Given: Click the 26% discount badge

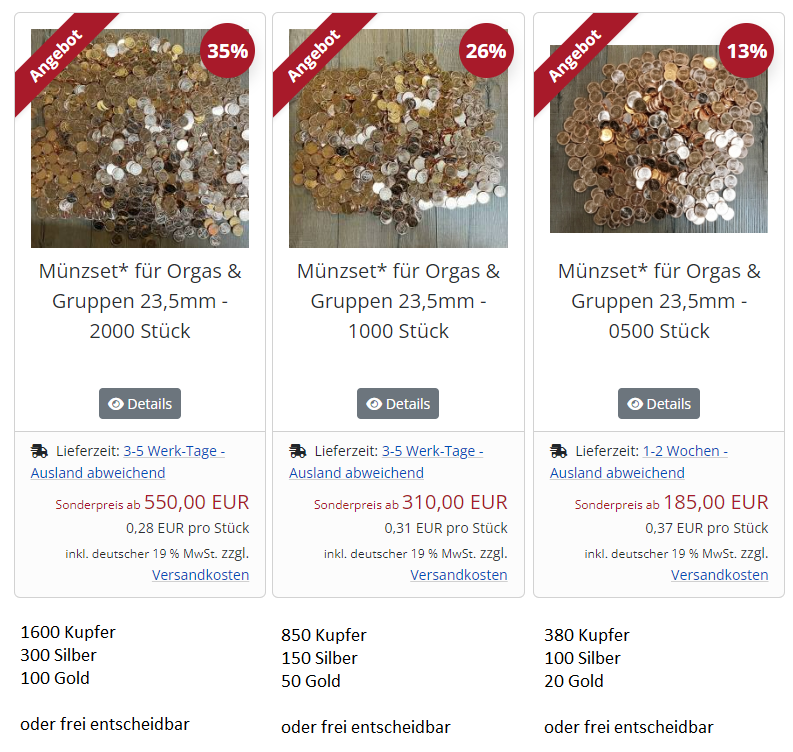Looking at the screenshot, I should click(x=486, y=51).
